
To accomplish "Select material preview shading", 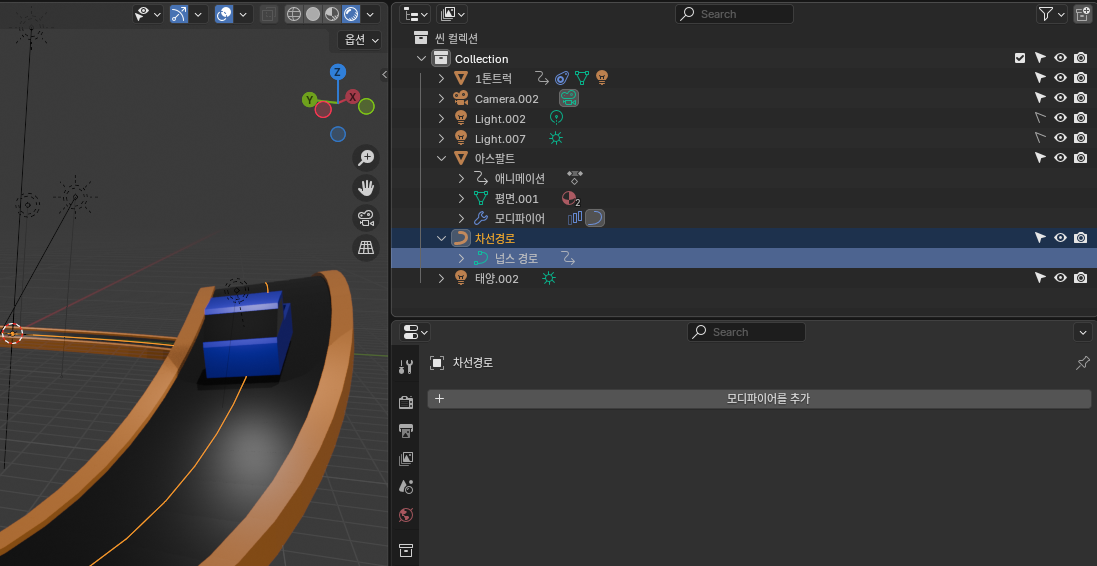I will [332, 14].
